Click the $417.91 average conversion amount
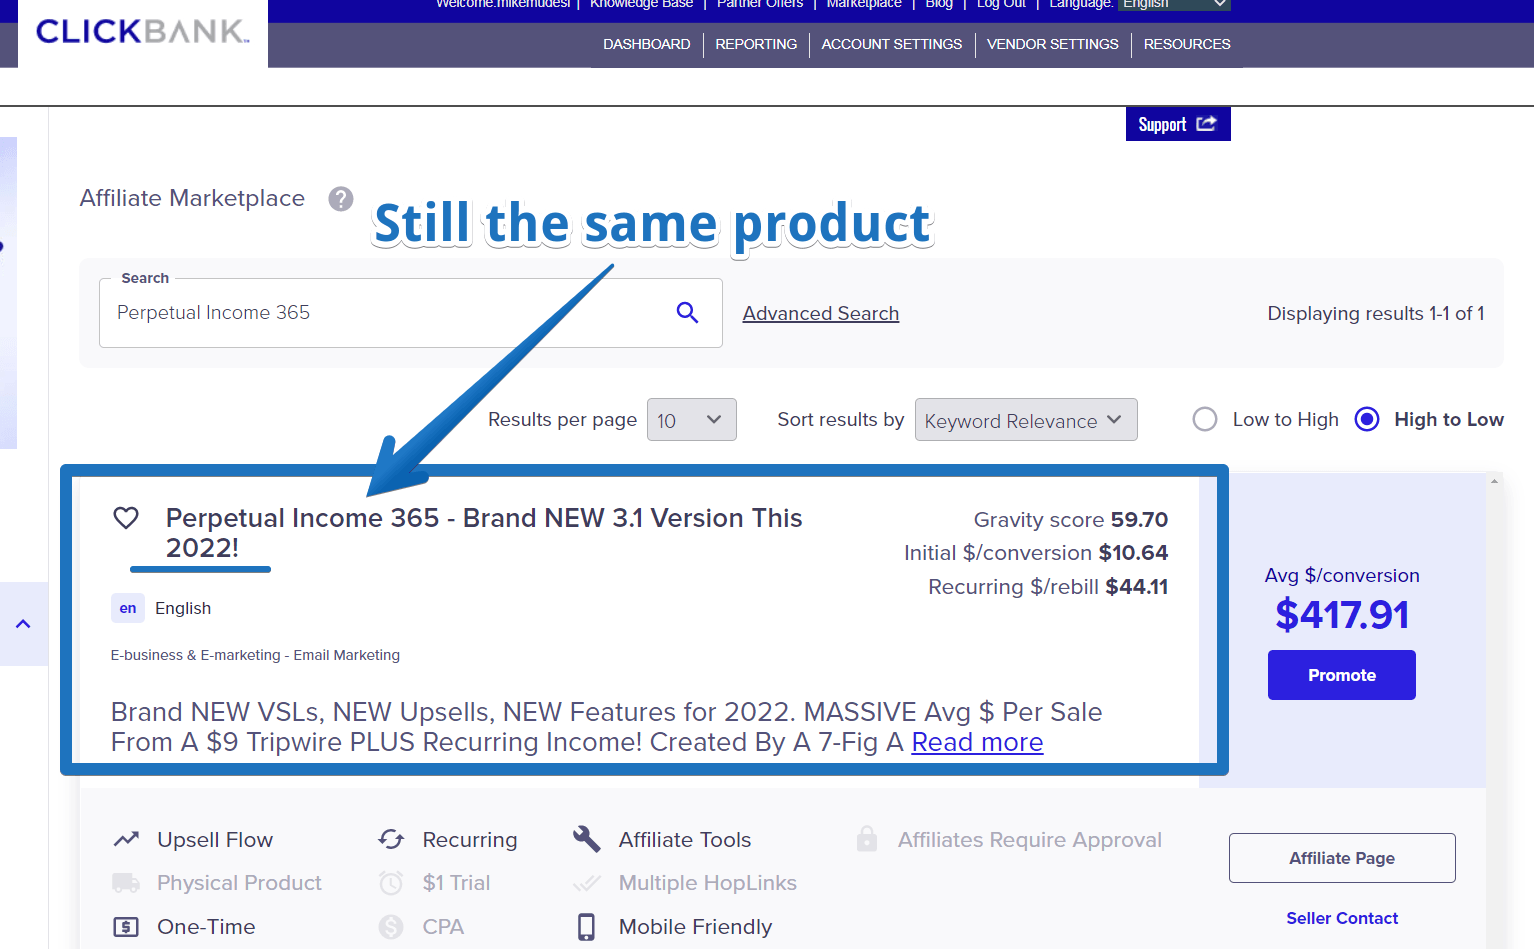Screen dimensions: 1534x949 [x=1342, y=615]
